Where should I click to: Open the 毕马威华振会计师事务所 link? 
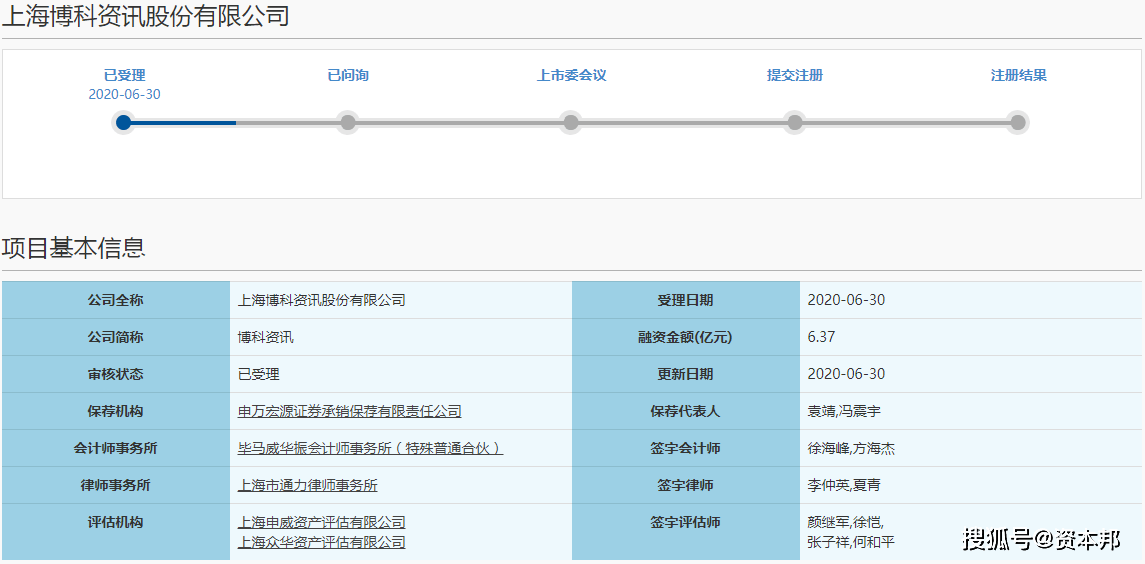tap(370, 449)
